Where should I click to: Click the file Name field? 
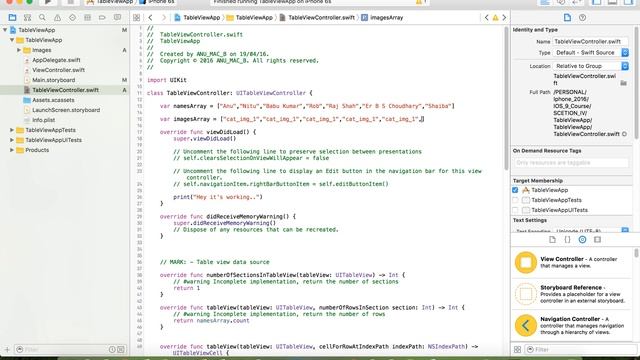[591, 41]
